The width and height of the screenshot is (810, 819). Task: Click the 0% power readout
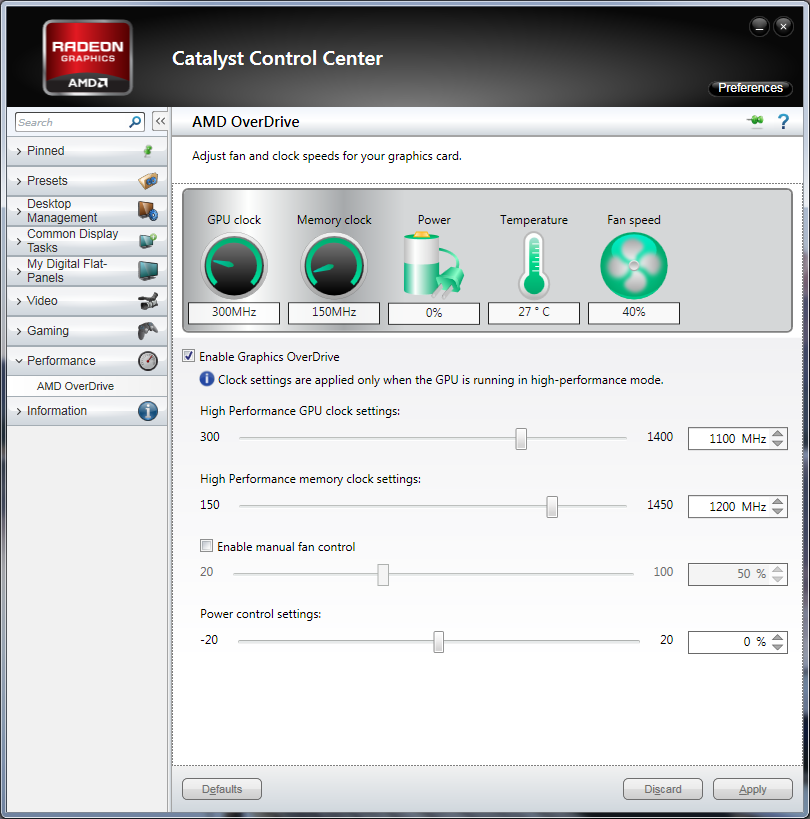tap(433, 313)
